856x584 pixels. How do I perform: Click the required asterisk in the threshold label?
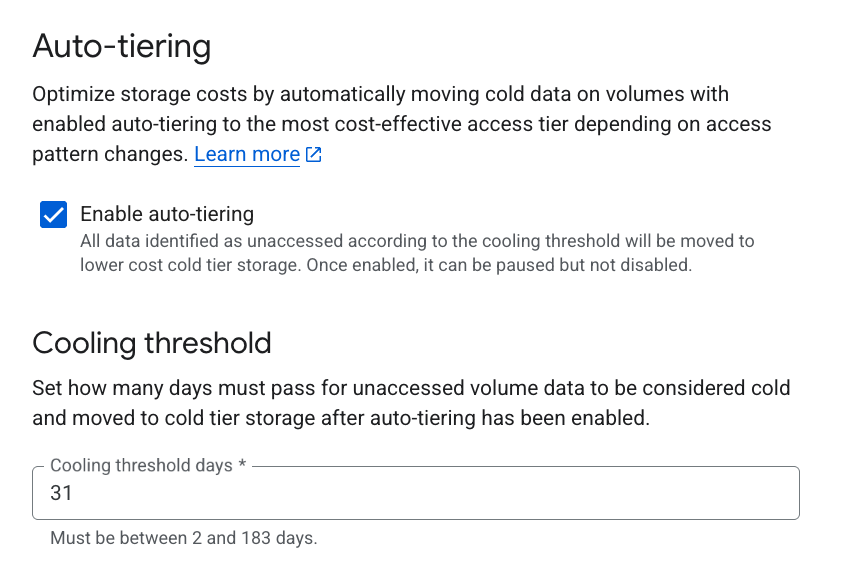point(242,464)
